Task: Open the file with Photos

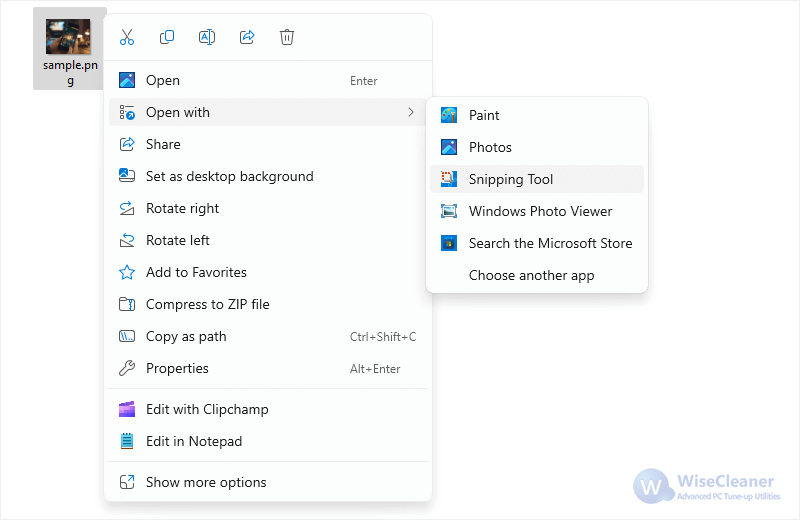Action: [537, 147]
